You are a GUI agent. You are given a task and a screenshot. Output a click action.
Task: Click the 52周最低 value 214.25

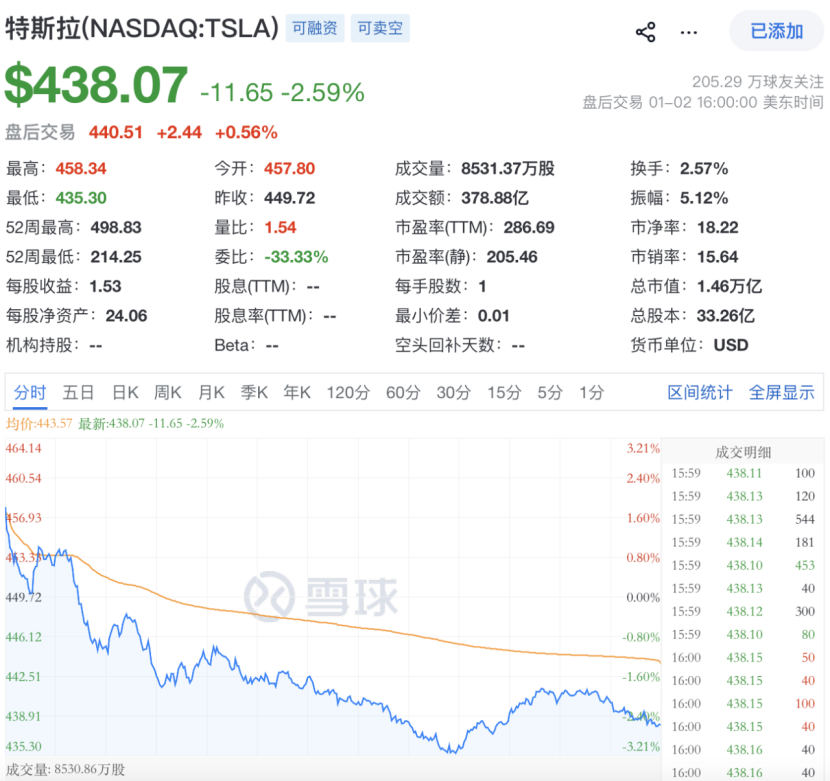click(x=116, y=257)
